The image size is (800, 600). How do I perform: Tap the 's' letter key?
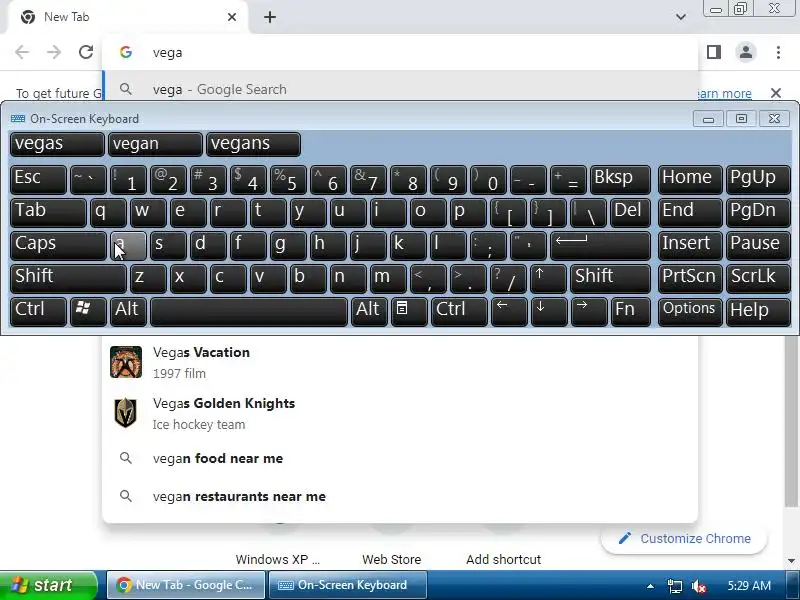[x=168, y=245]
